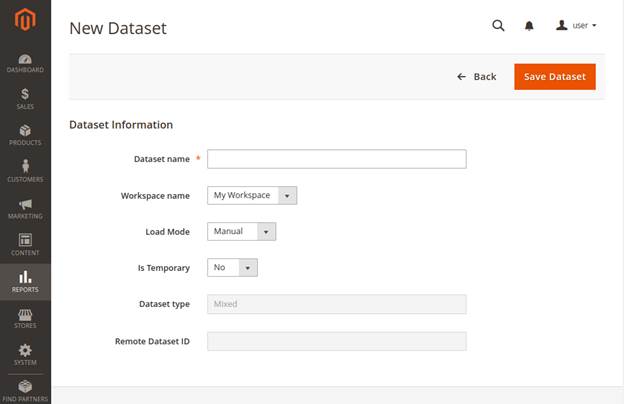
Task: Click the New Dataset page title
Action: click(x=118, y=28)
